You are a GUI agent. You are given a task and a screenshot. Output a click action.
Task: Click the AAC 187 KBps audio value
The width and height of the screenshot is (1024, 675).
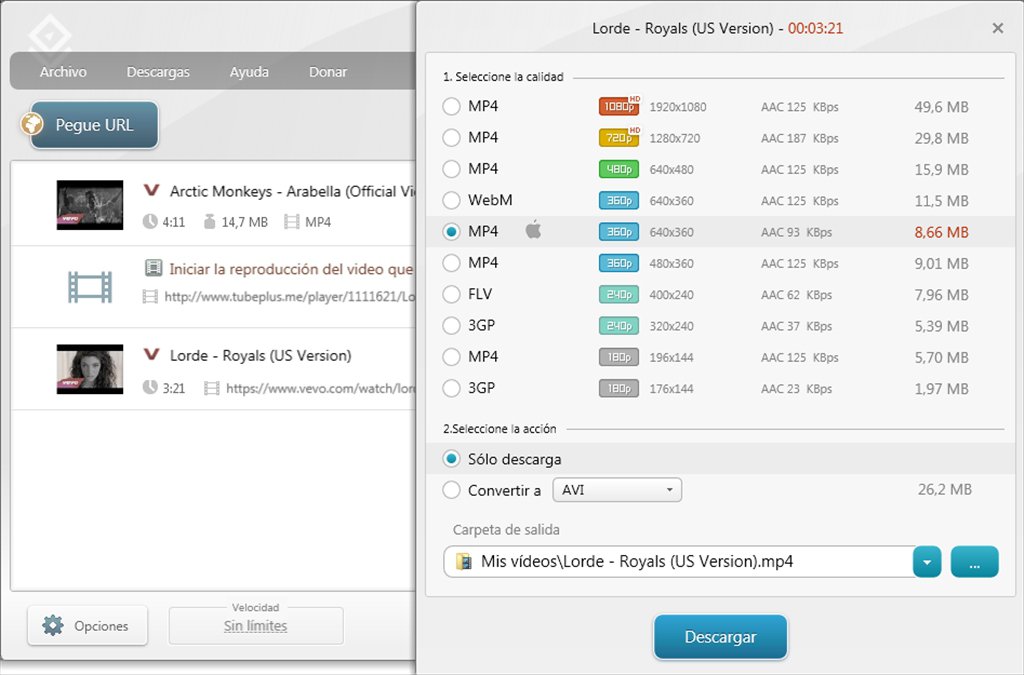coord(799,138)
